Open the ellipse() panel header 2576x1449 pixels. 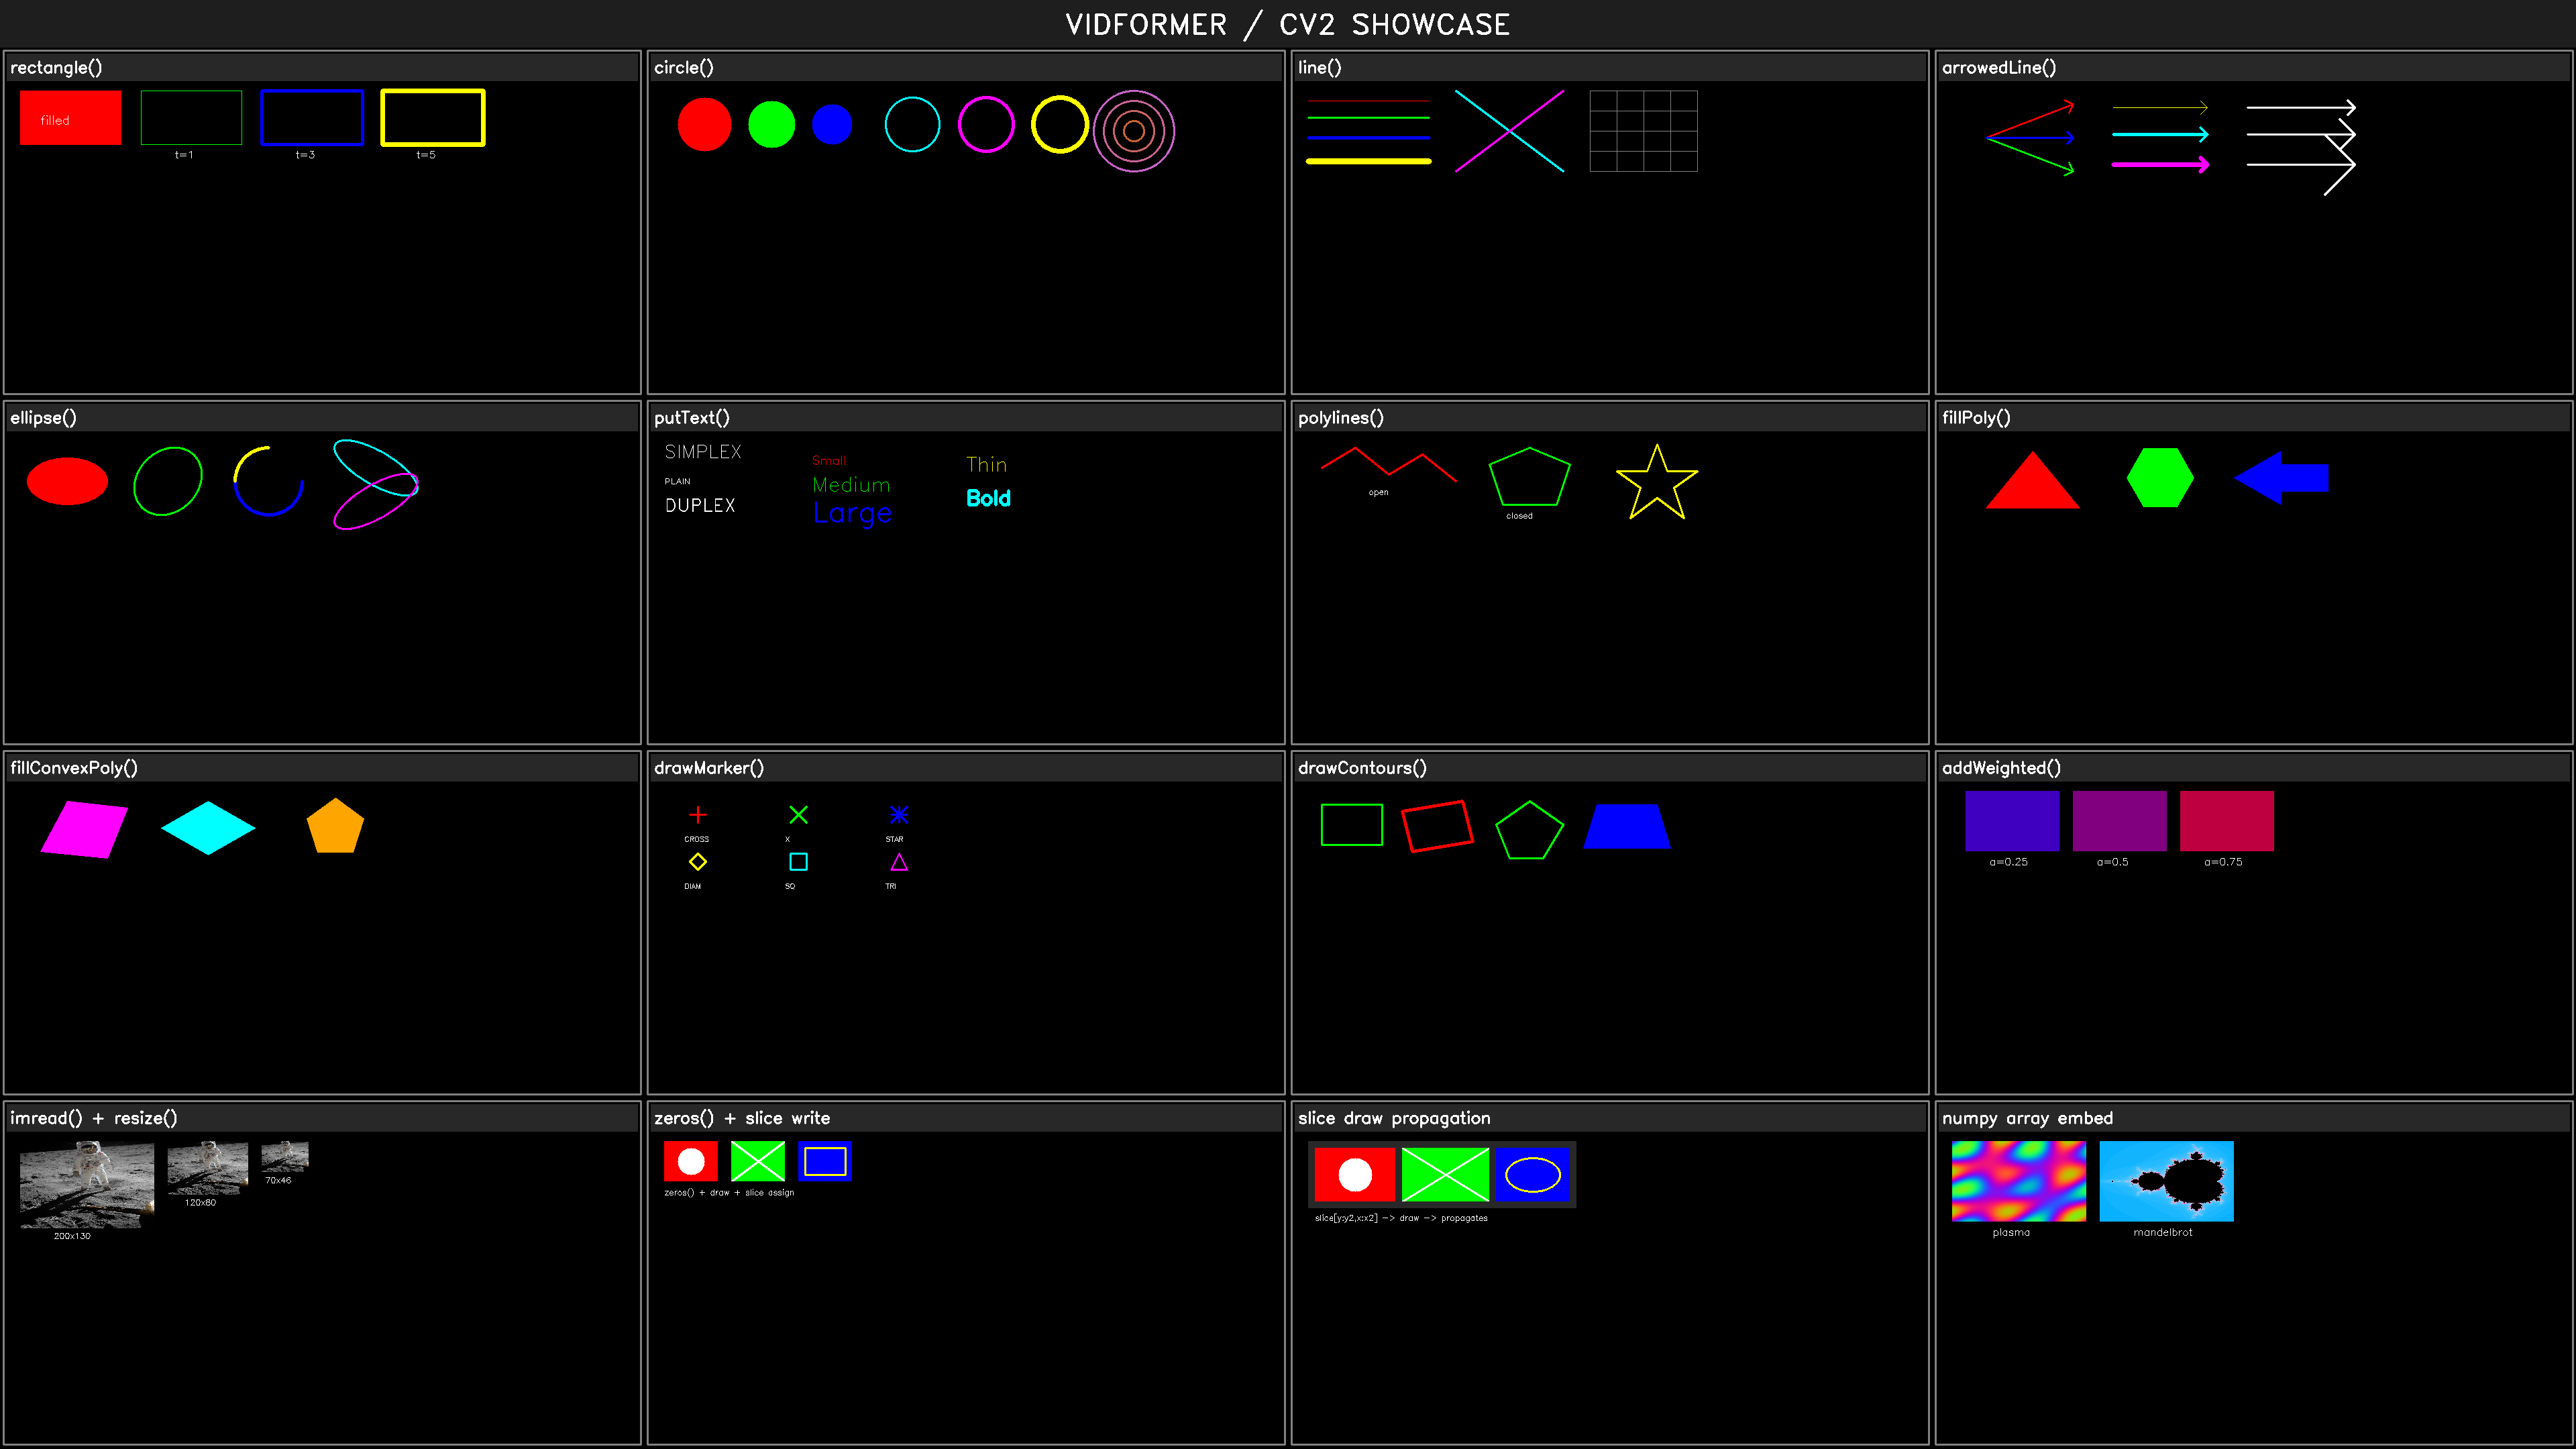pos(43,417)
